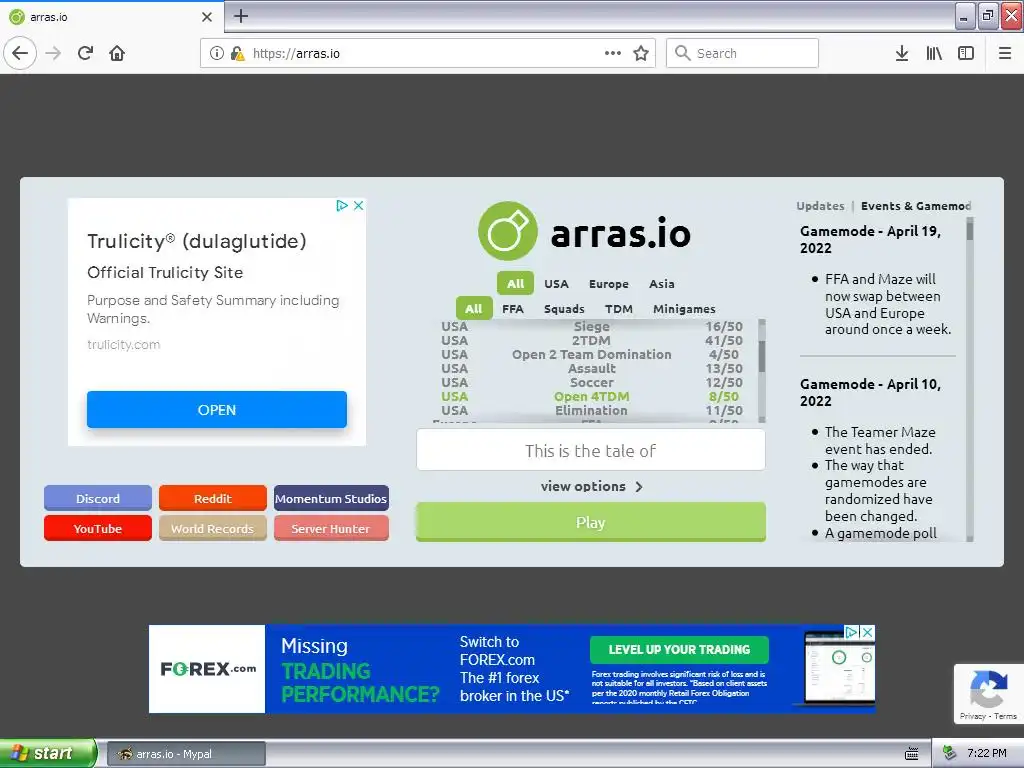Screen dimensions: 1024x768
Task: Open the browser hamburger menu
Action: click(1005, 53)
